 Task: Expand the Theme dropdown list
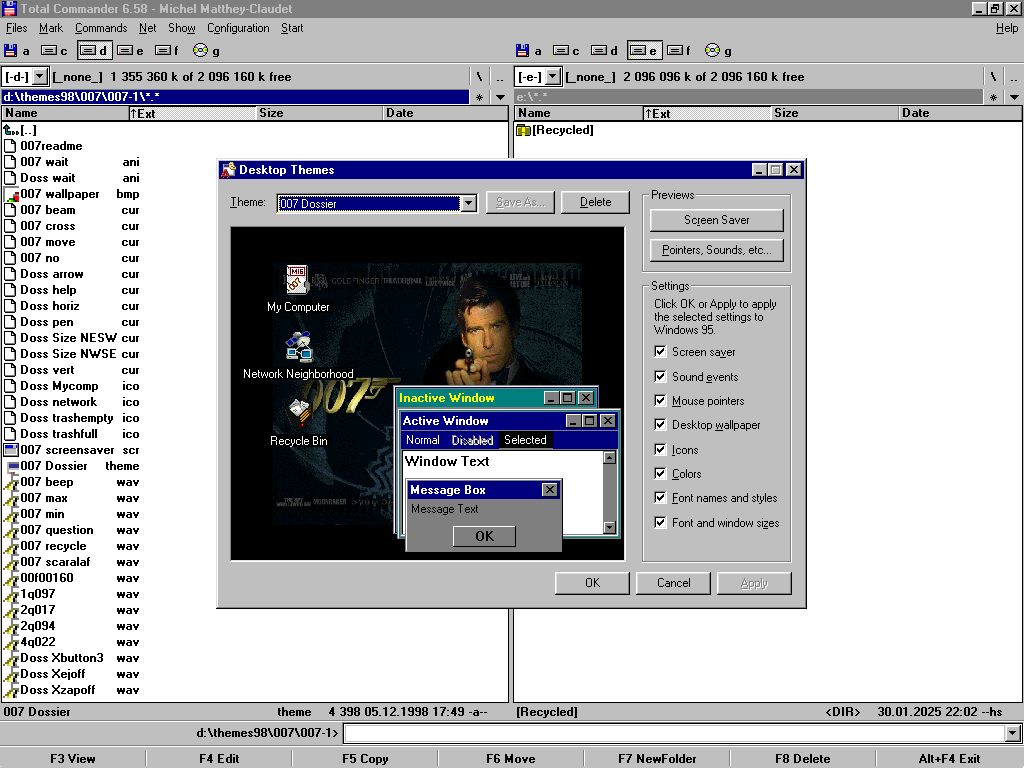coord(468,203)
